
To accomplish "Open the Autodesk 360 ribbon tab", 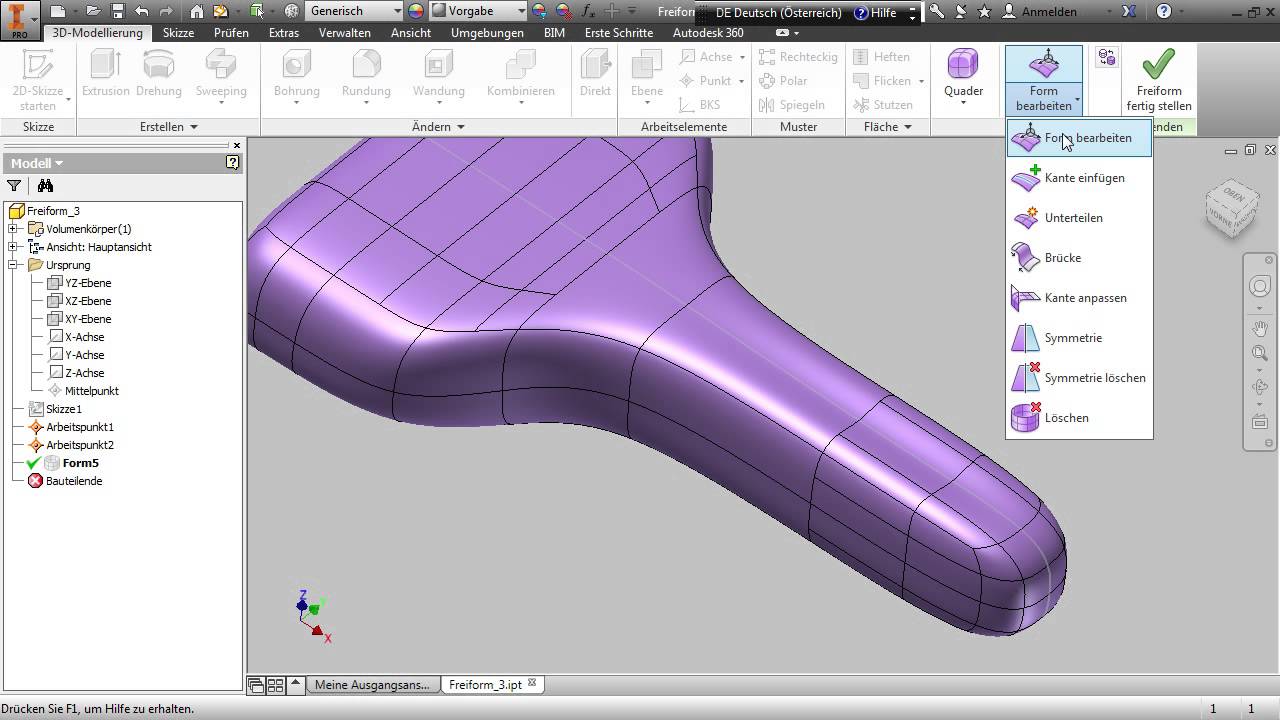I will pos(708,33).
